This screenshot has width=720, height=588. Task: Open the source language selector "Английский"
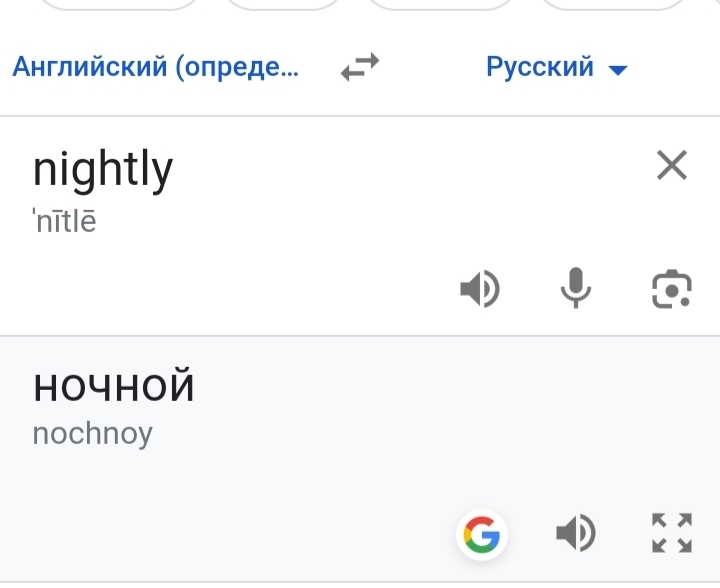(x=155, y=68)
